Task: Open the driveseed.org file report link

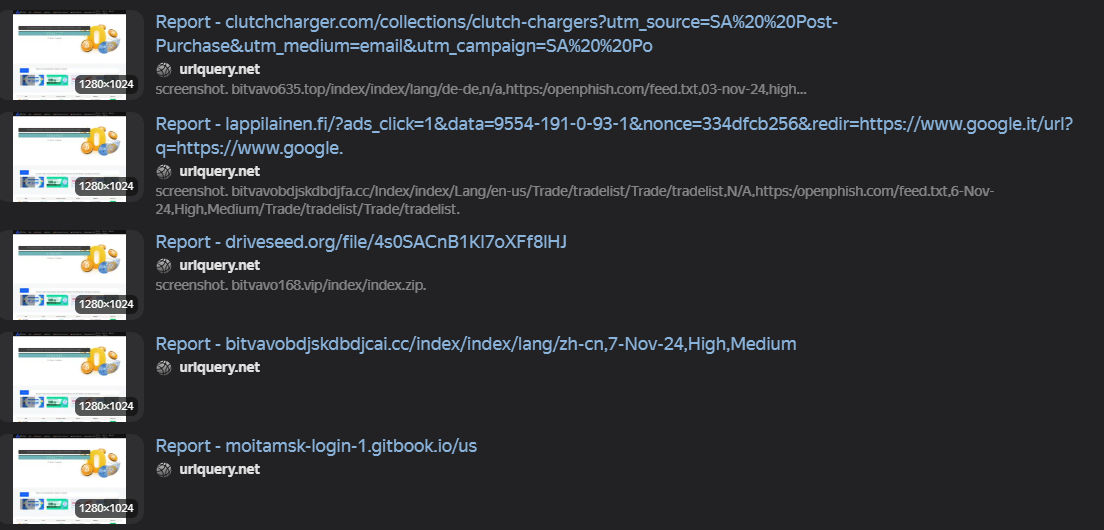Action: pos(360,241)
